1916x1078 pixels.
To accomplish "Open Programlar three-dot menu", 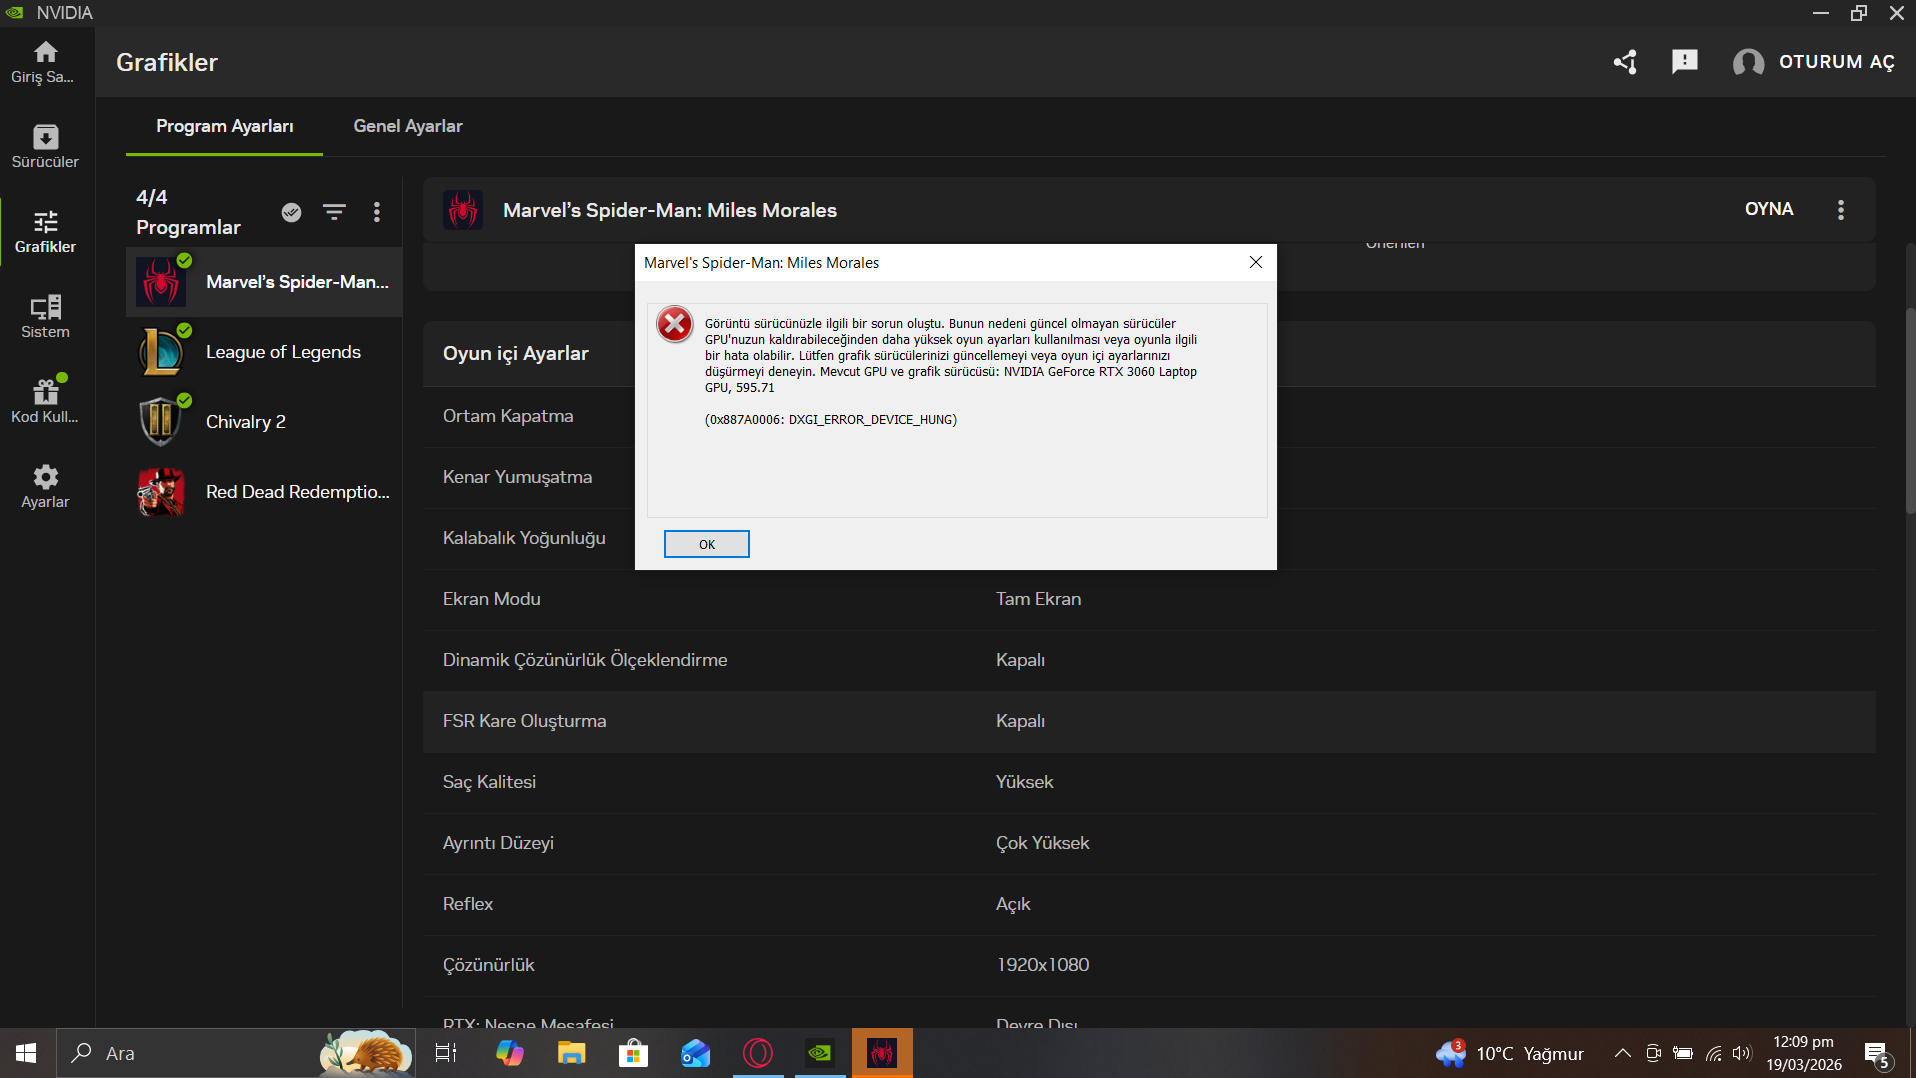I will tap(377, 212).
